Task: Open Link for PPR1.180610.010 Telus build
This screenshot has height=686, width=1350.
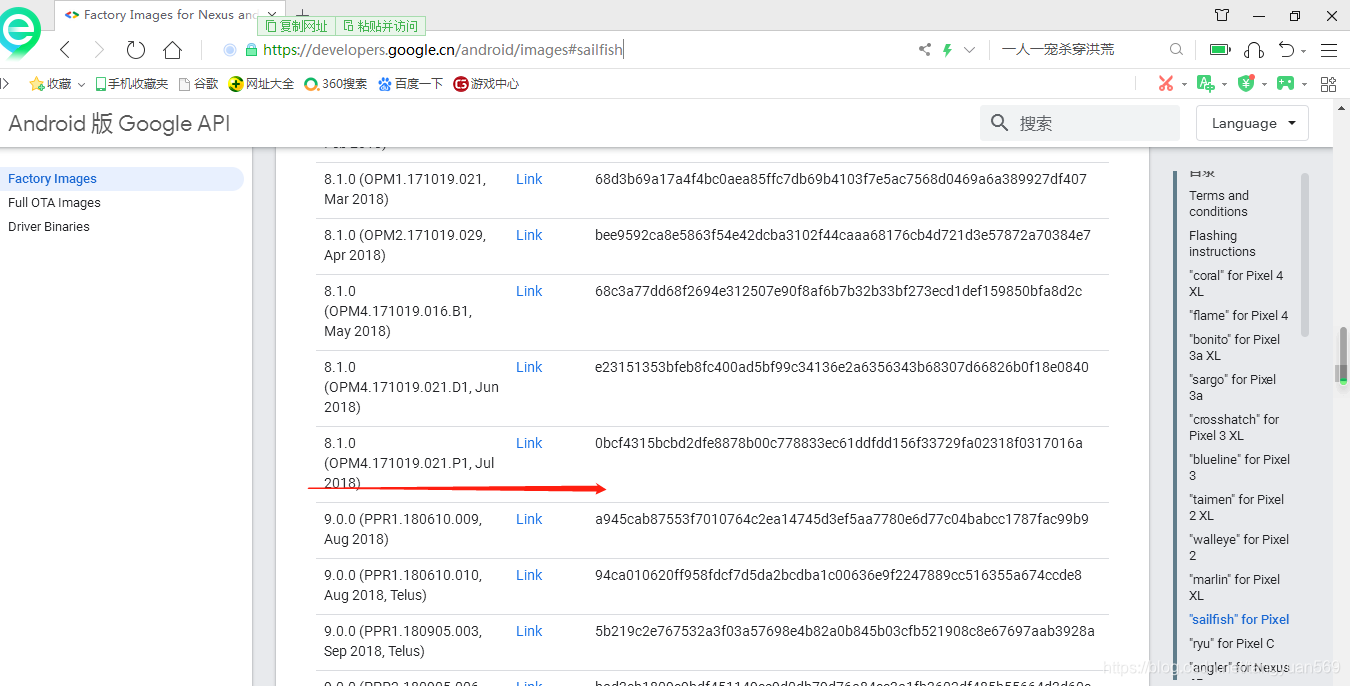Action: [x=529, y=575]
